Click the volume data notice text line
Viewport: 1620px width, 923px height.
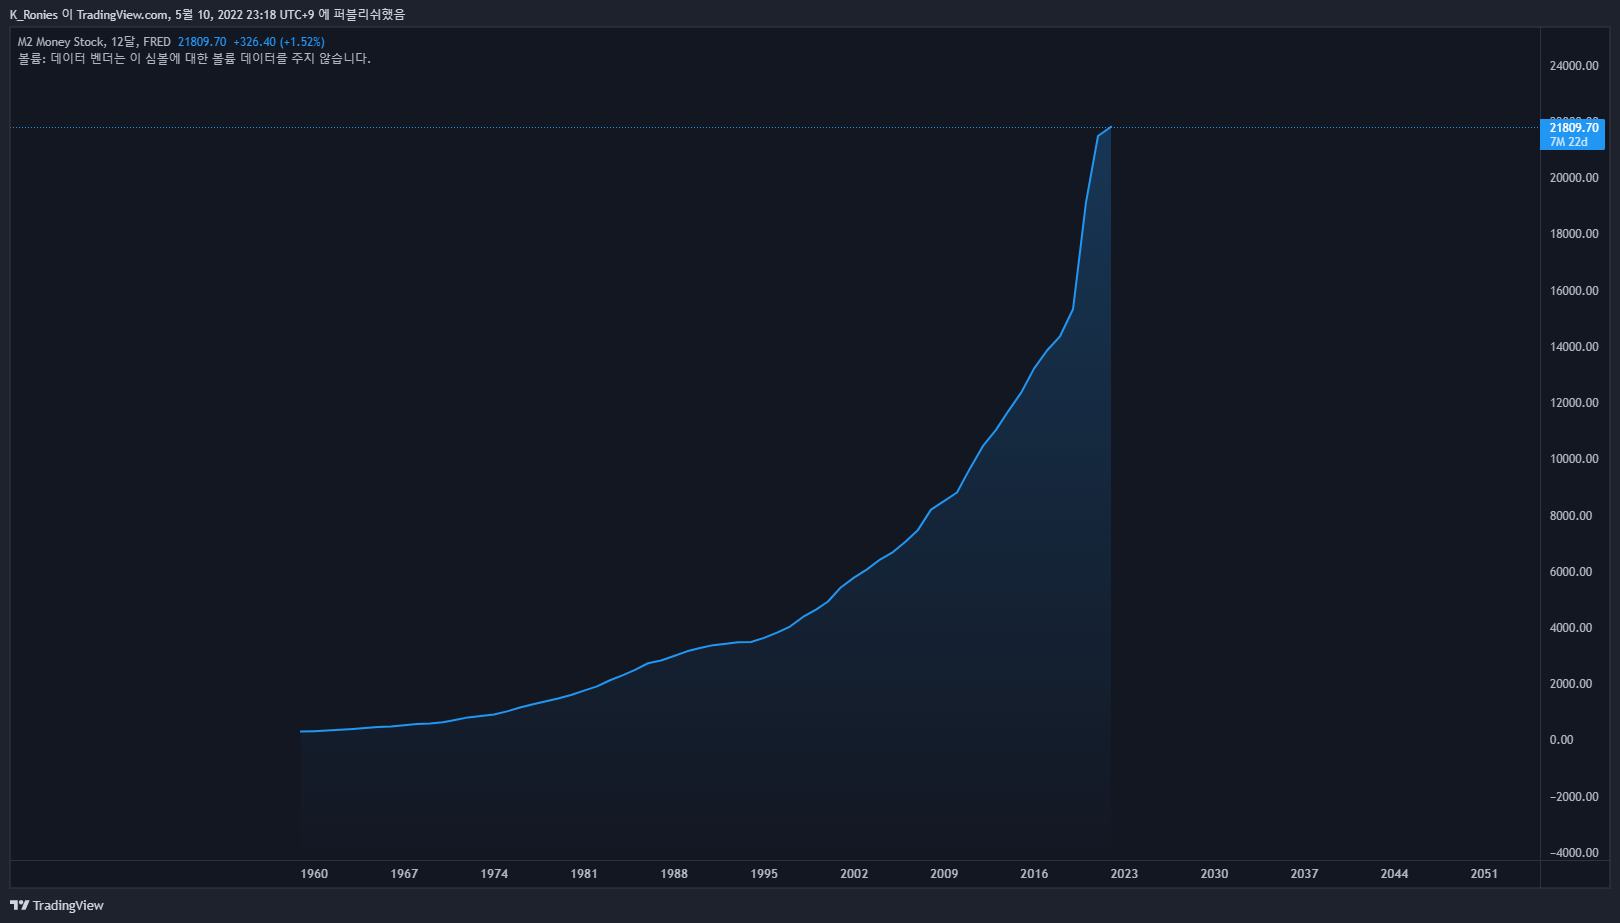194,59
